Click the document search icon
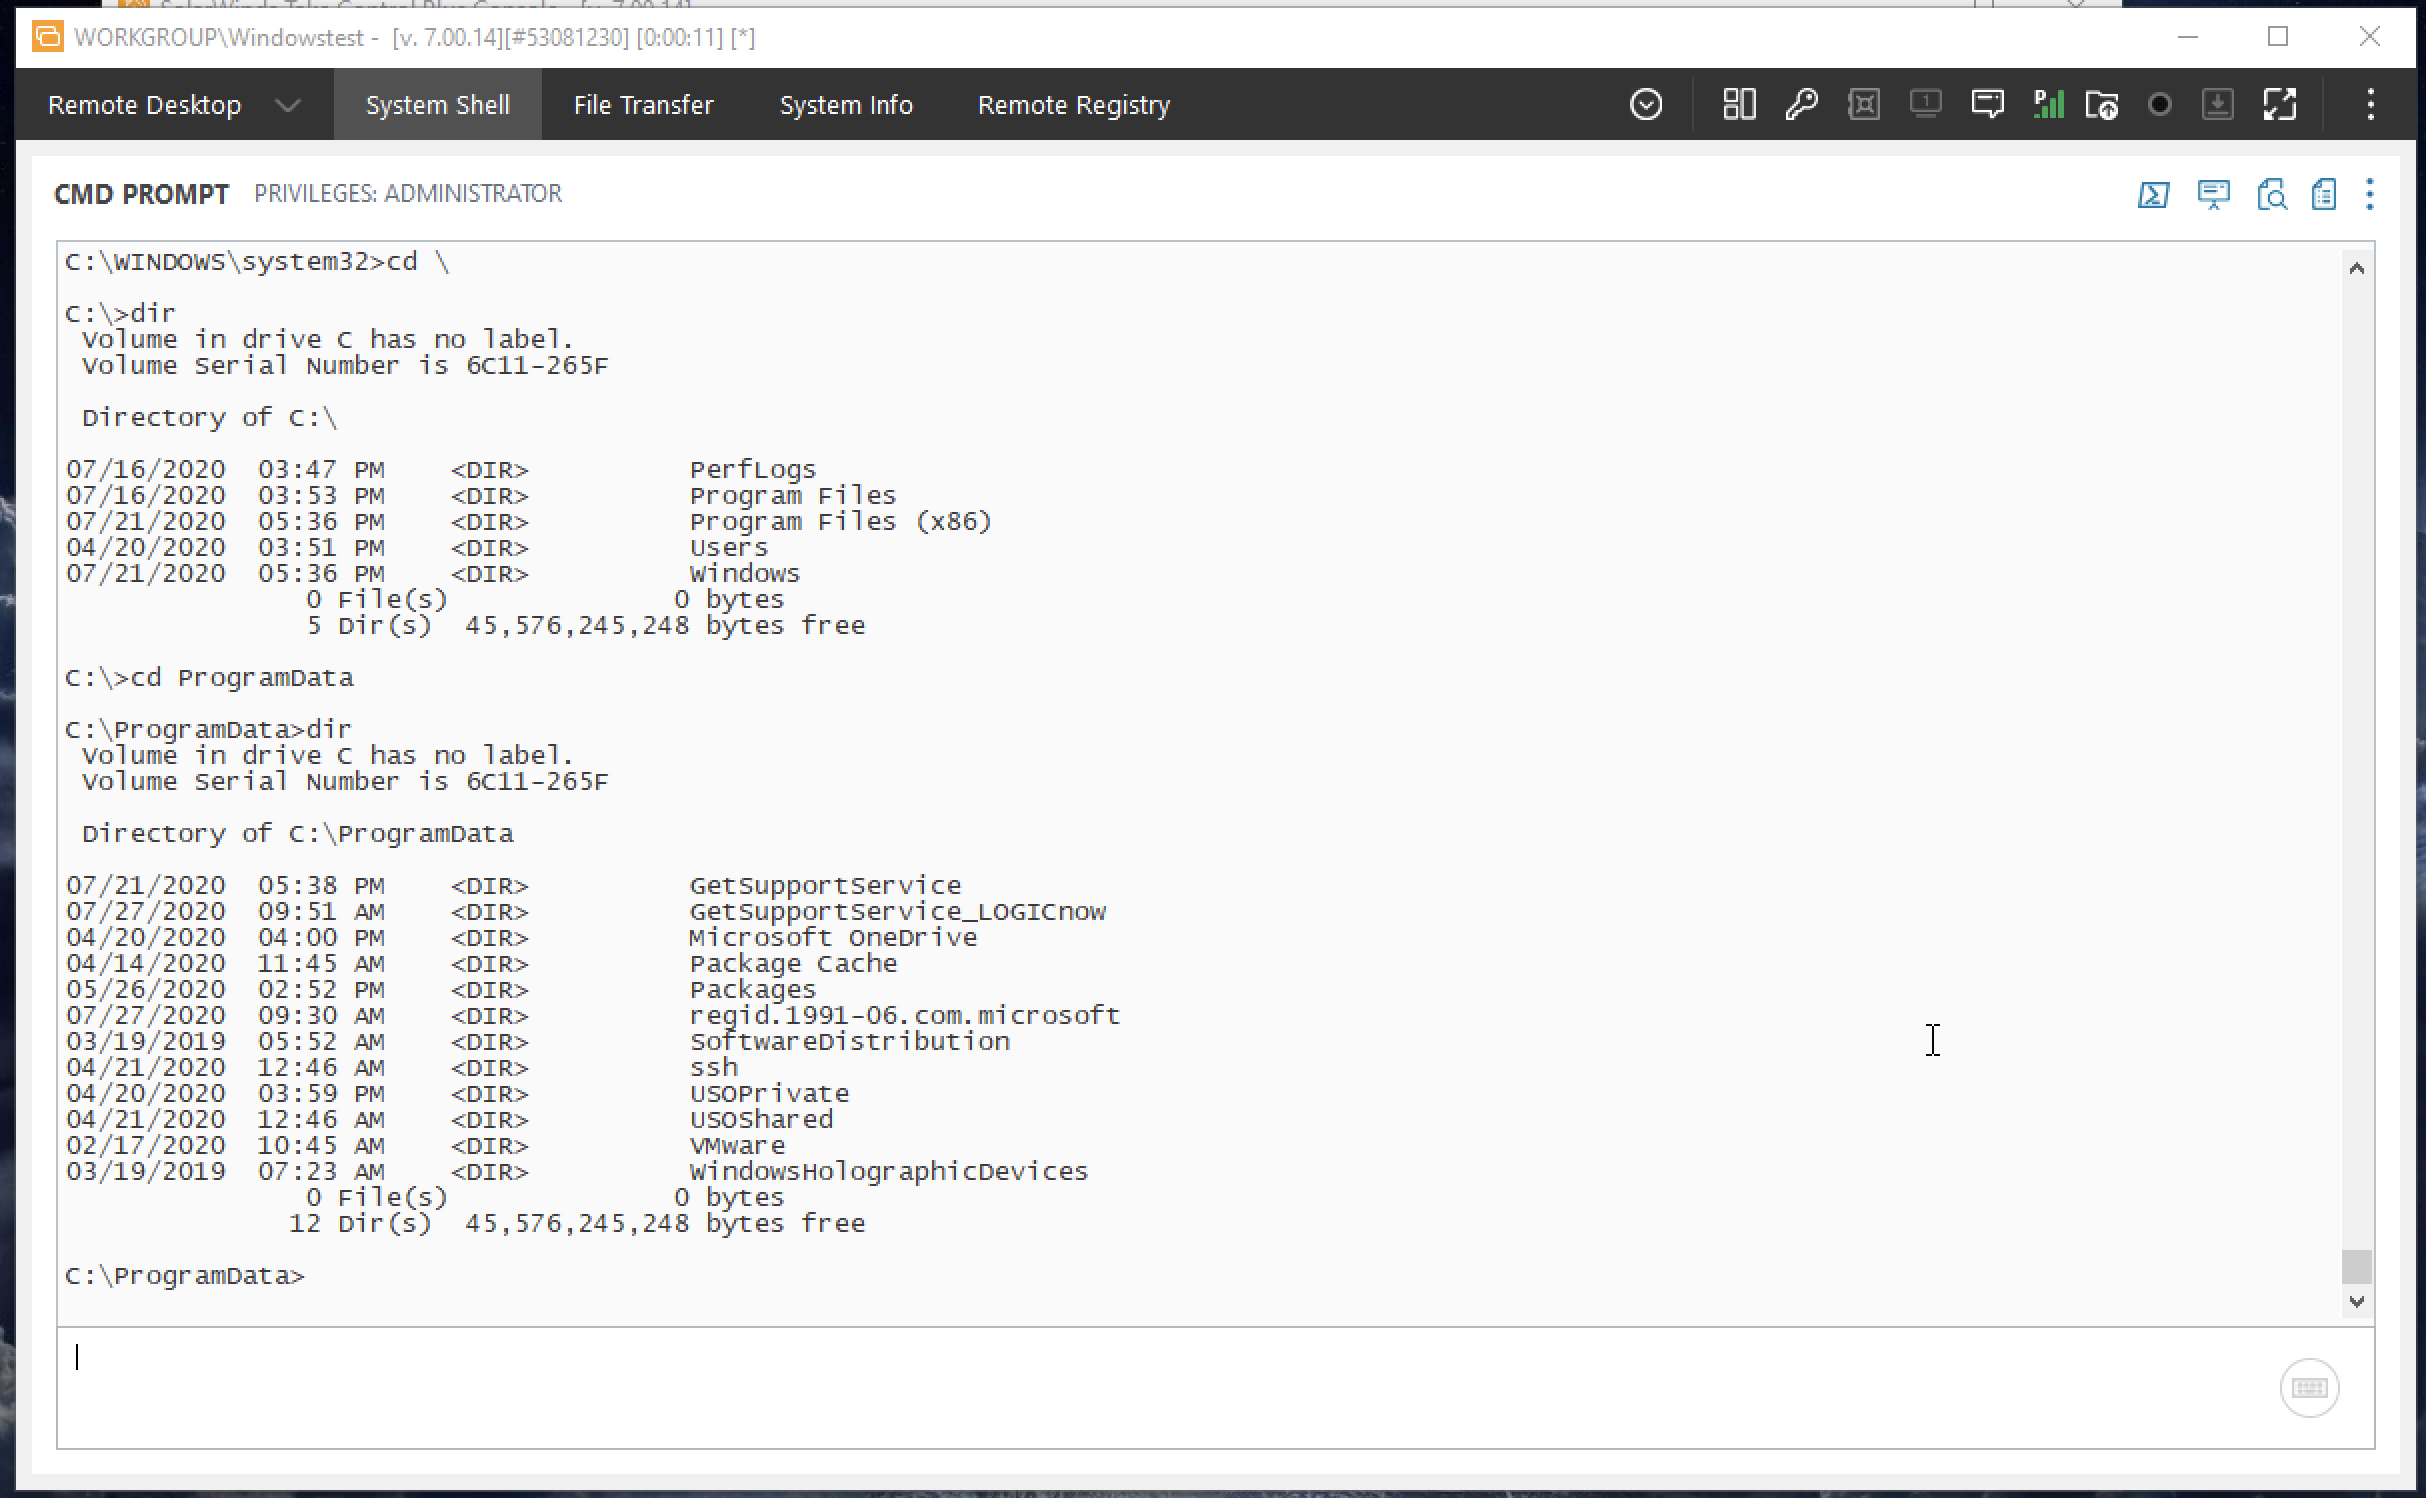Viewport: 2426px width, 1498px height. click(2271, 194)
